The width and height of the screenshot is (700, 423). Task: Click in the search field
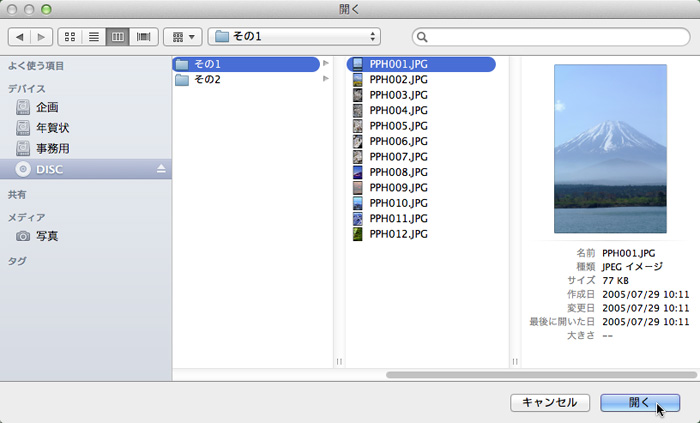[550, 37]
